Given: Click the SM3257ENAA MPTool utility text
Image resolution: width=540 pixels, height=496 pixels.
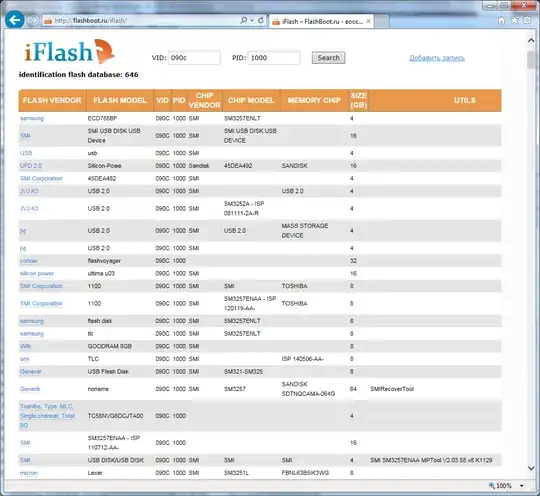Looking at the screenshot, I should pyautogui.click(x=431, y=460).
